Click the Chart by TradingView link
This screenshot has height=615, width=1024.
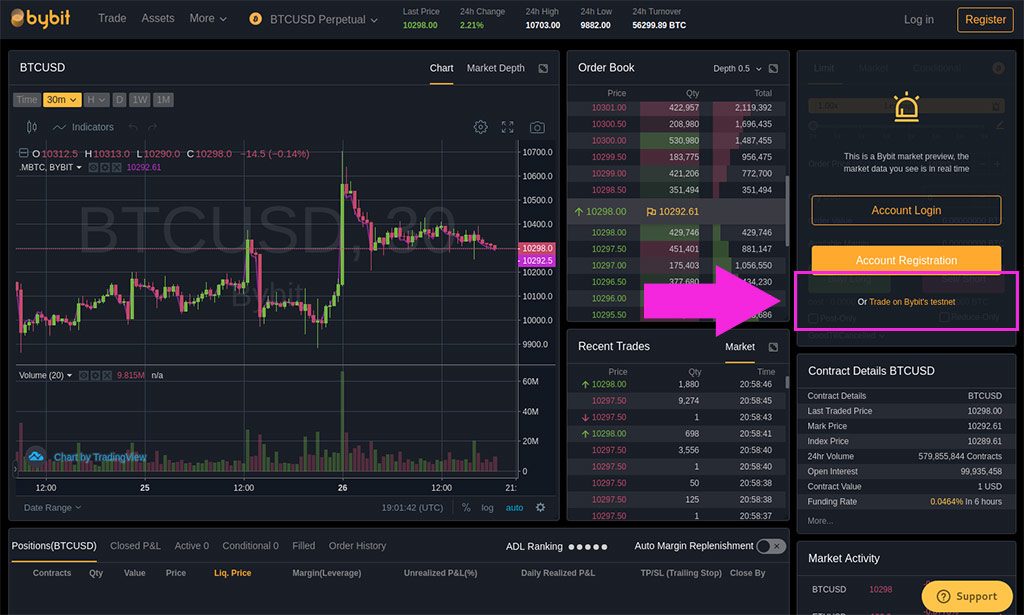click(x=100, y=457)
